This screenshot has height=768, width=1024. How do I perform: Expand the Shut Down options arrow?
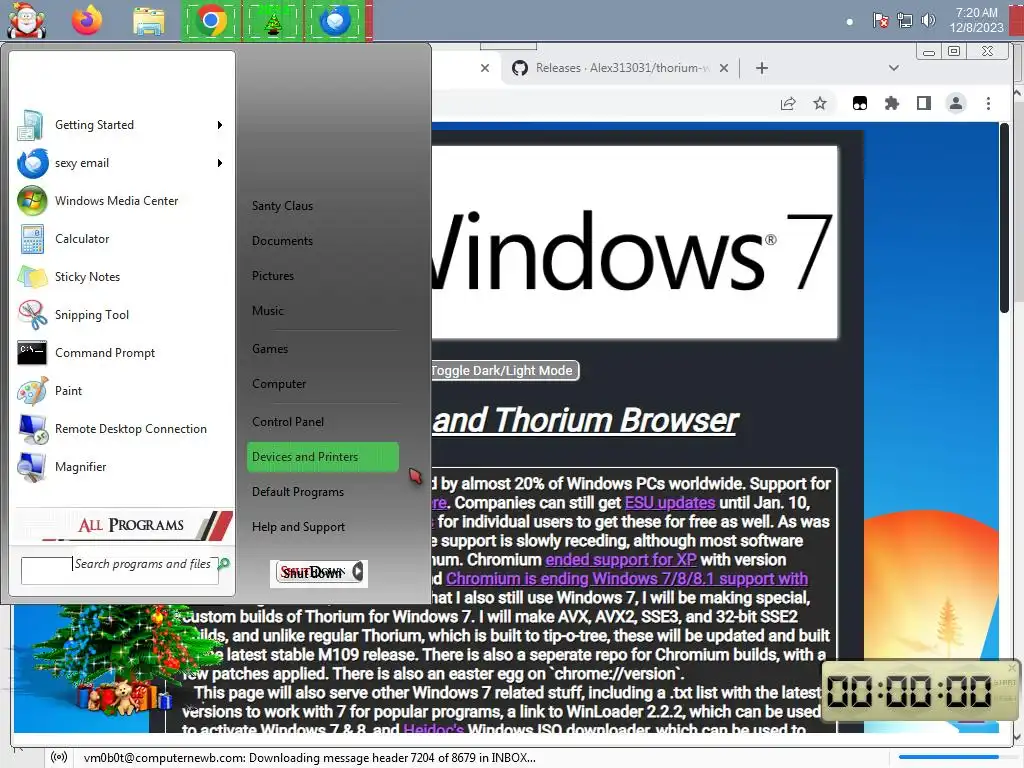pyautogui.click(x=357, y=572)
